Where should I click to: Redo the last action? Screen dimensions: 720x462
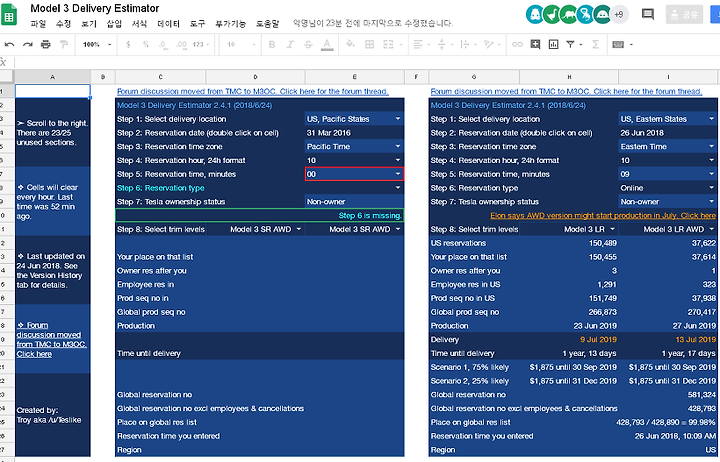point(28,45)
